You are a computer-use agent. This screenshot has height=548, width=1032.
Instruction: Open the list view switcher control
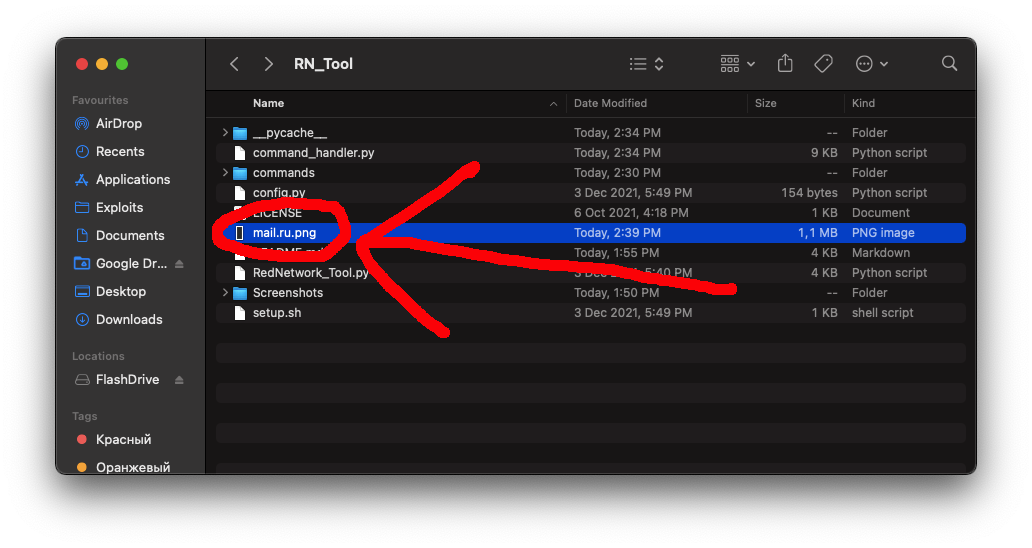646,64
